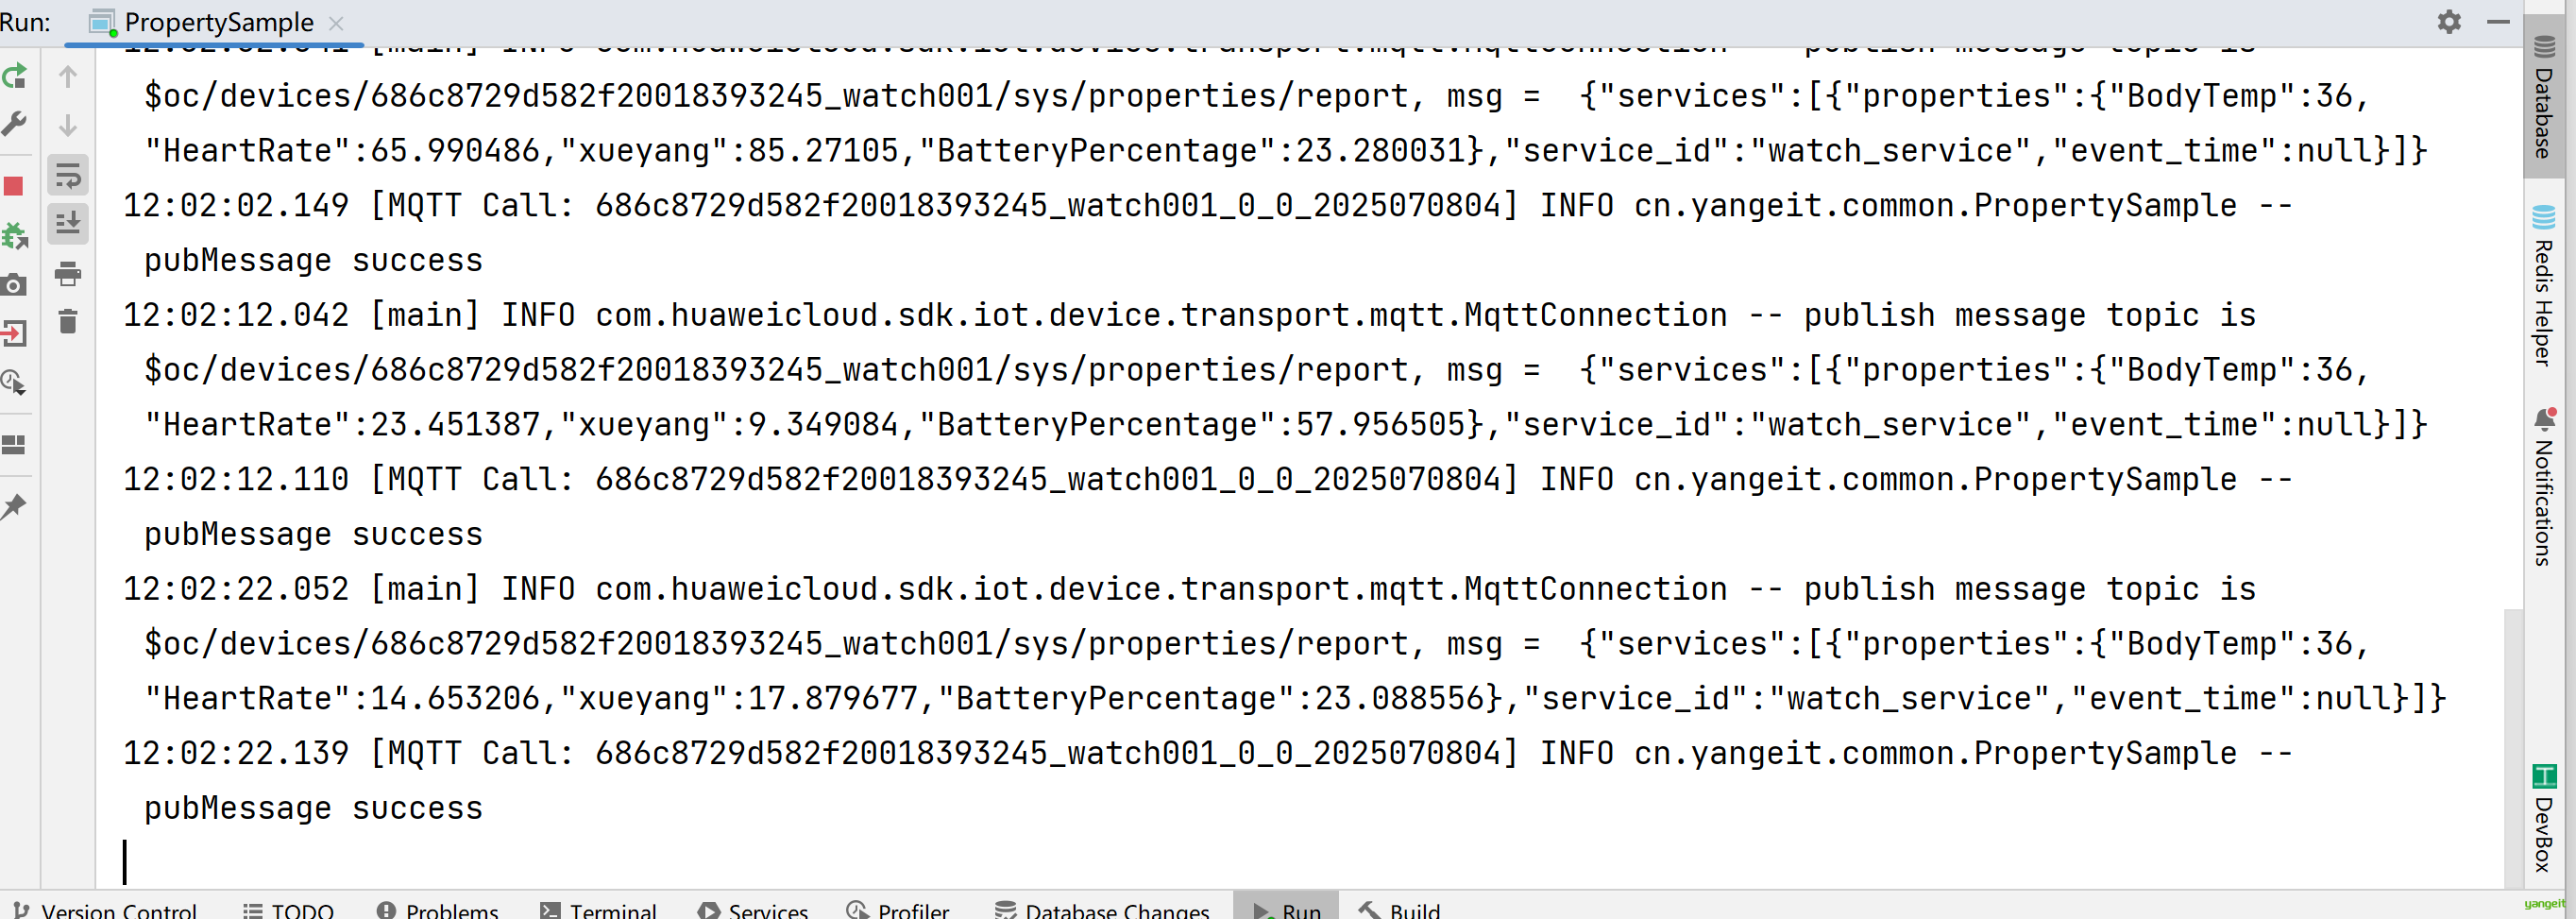Stop the running process with red square

point(14,186)
